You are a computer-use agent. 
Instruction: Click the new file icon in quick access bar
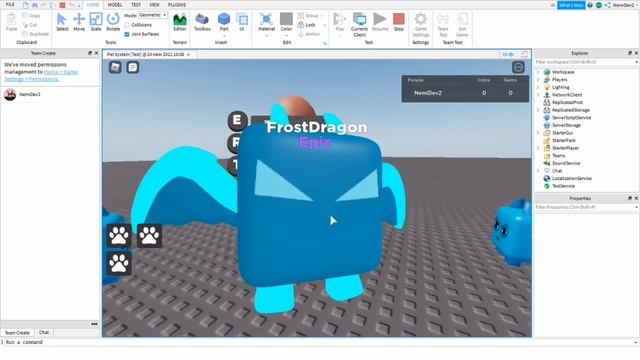tap(25, 5)
